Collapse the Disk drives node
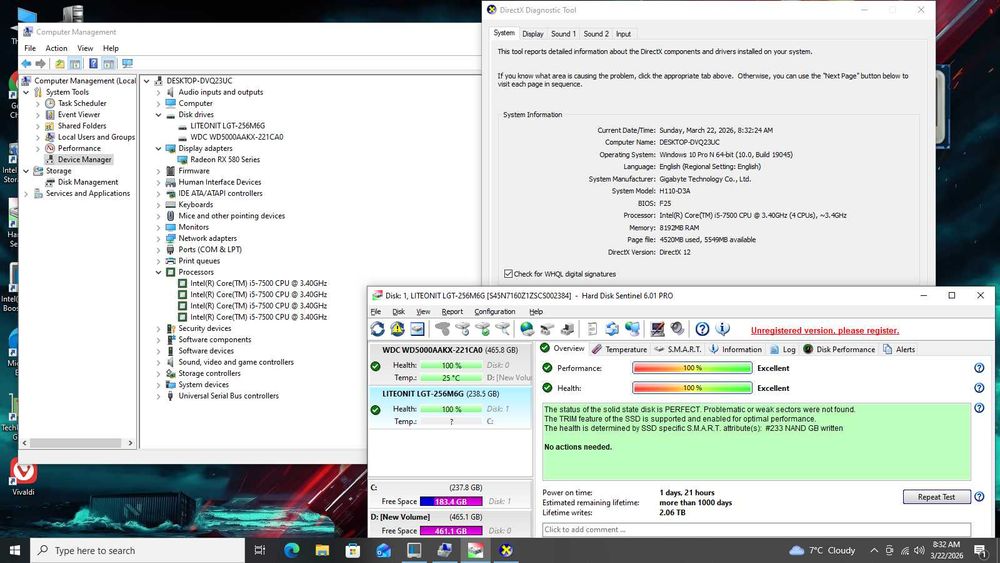This screenshot has width=1000, height=563. pyautogui.click(x=158, y=115)
